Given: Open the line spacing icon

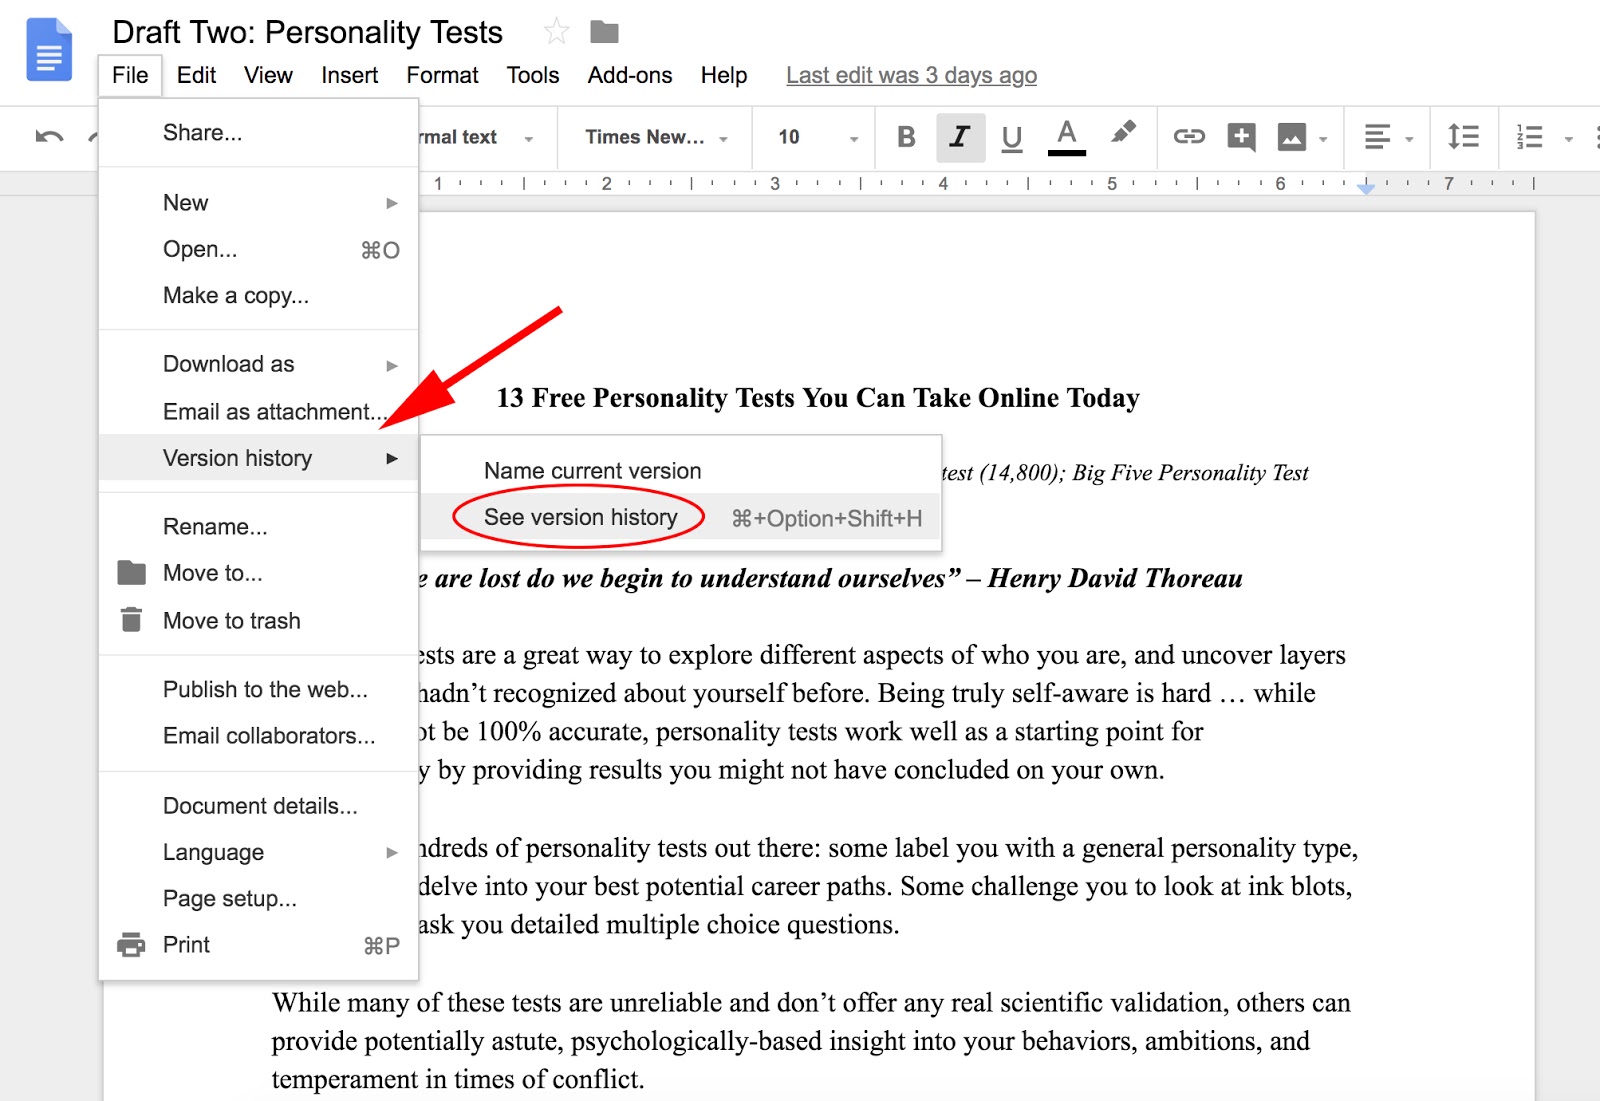Looking at the screenshot, I should point(1462,137).
